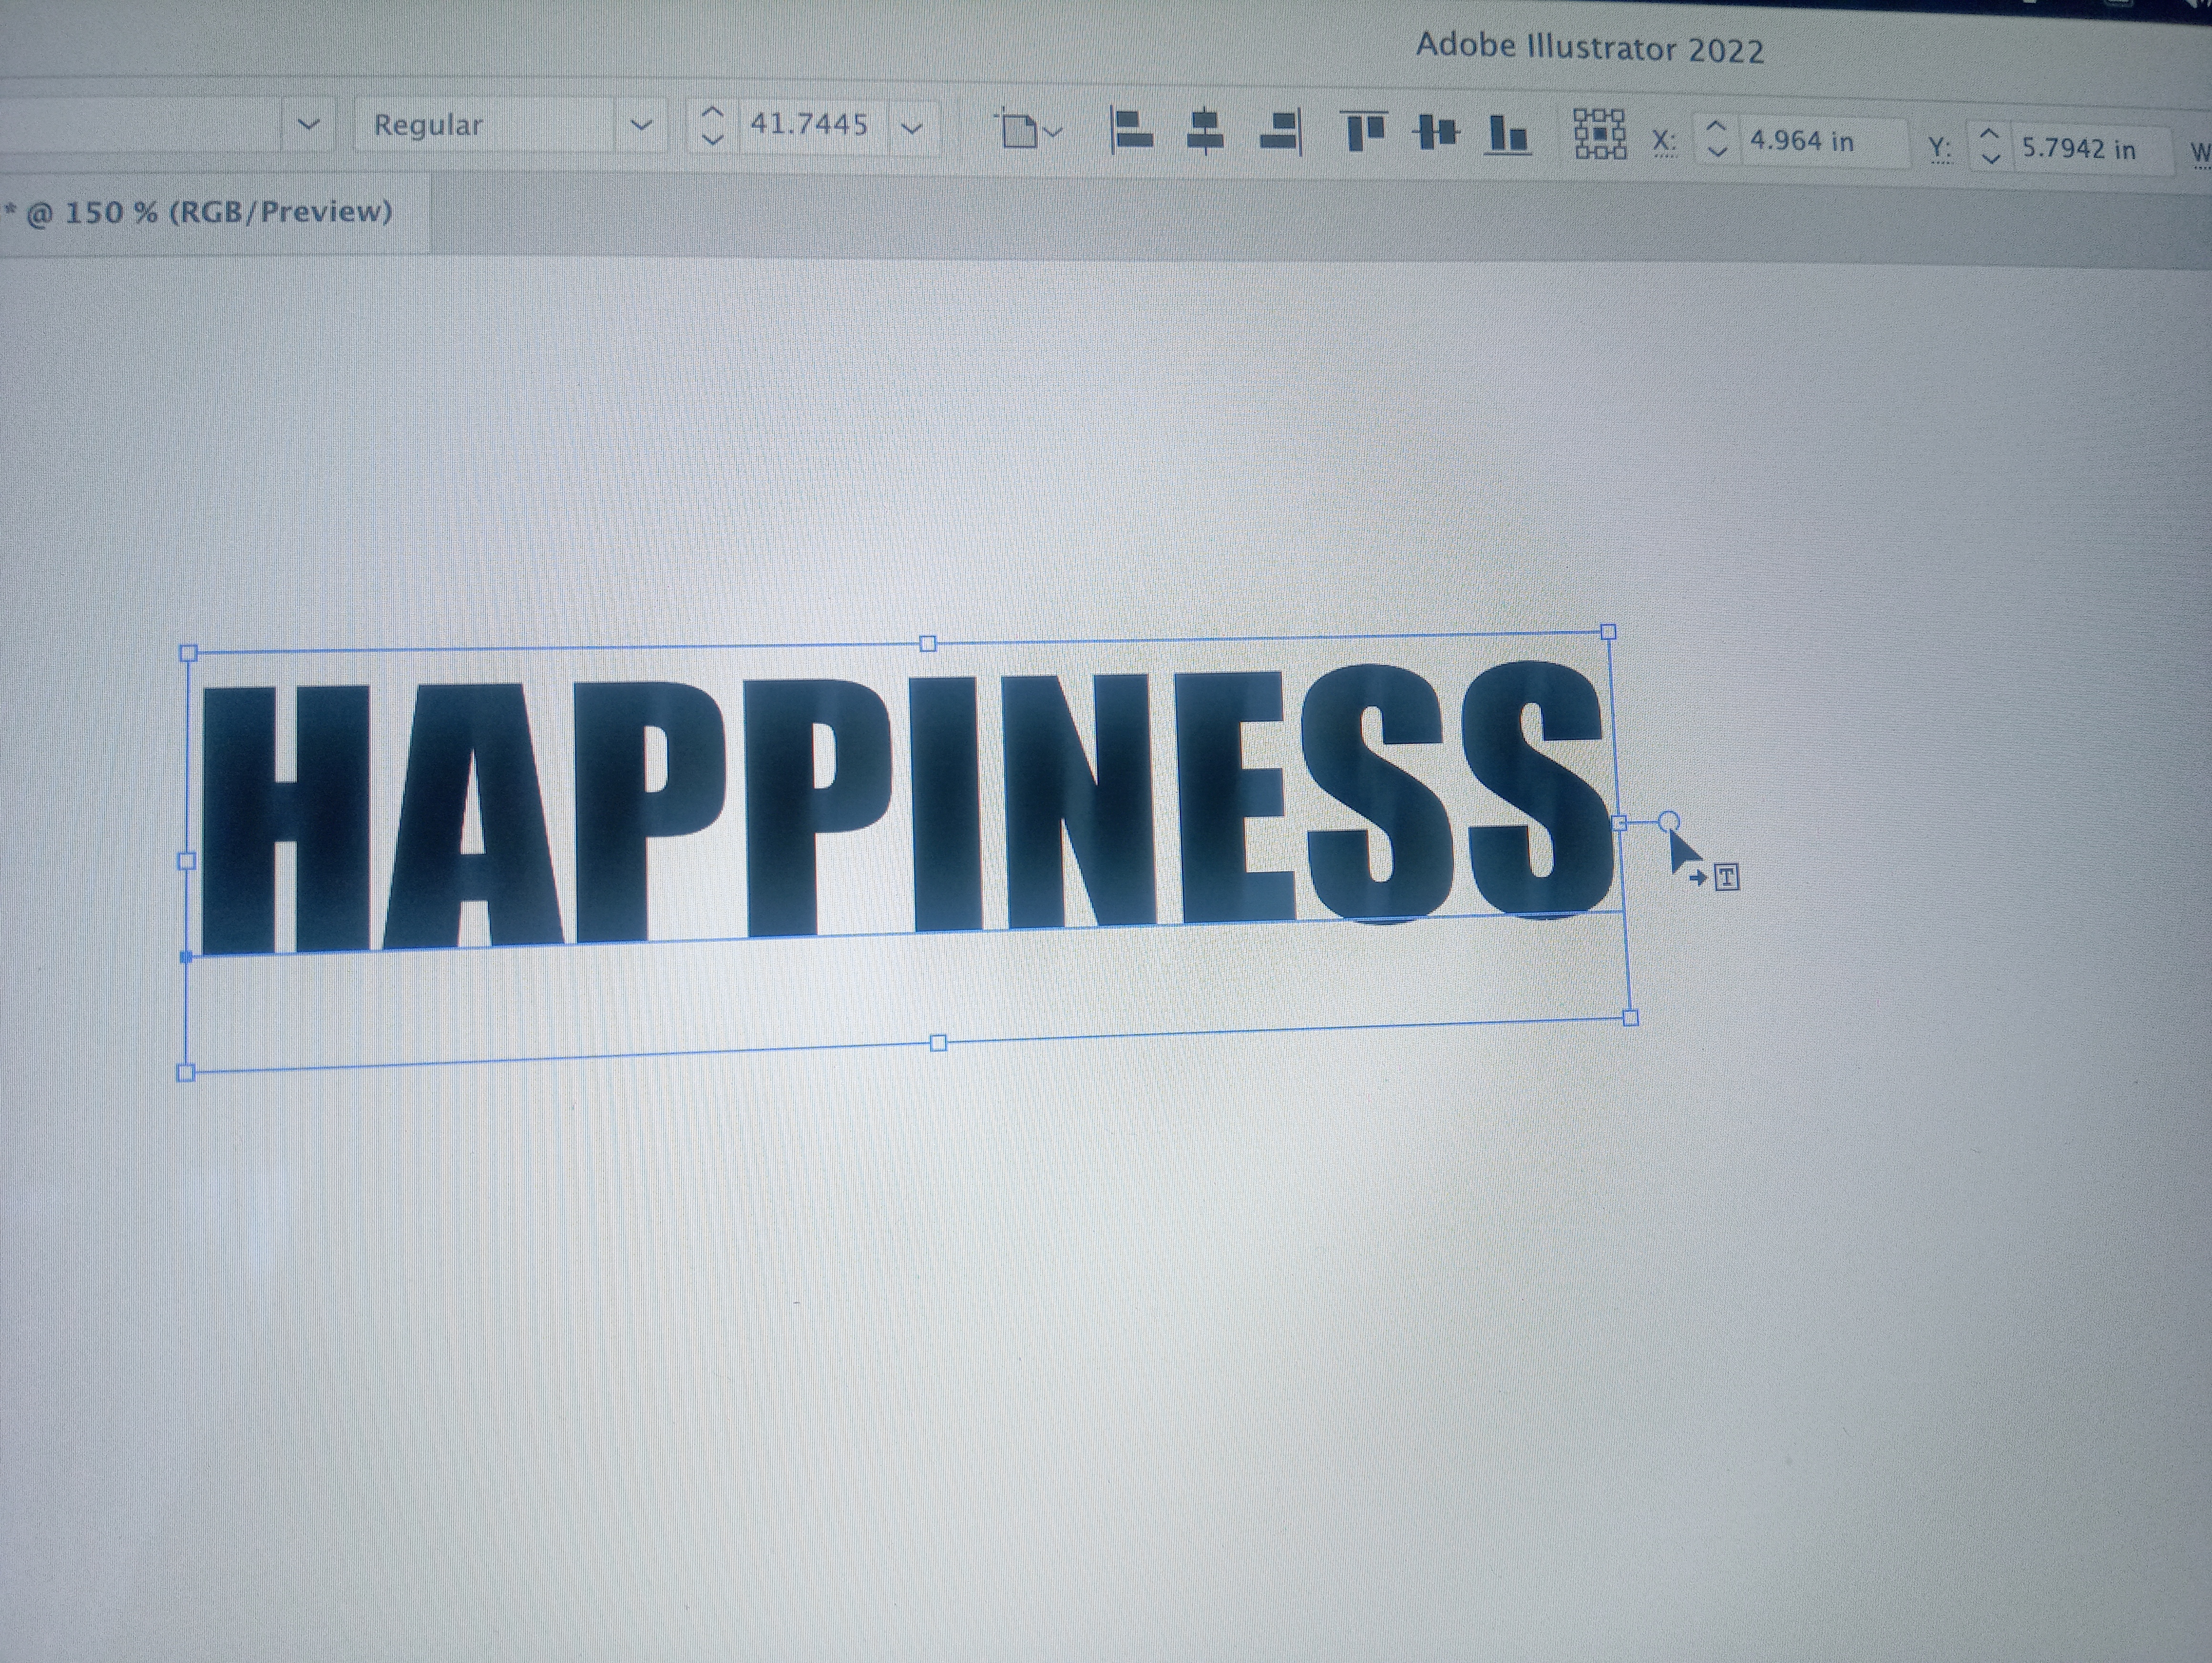
Task: Click the X position stepper arrows
Action: (x=1716, y=139)
